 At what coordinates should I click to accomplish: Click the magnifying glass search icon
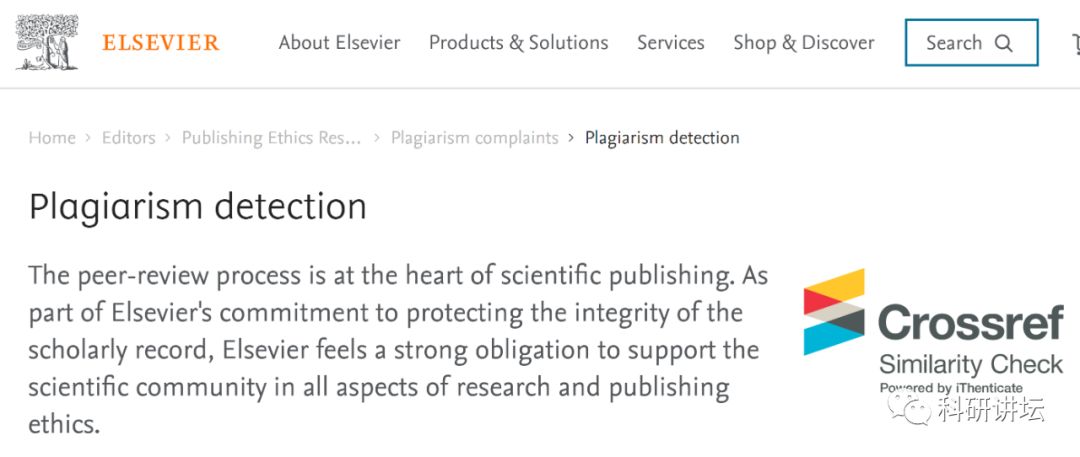coord(1004,43)
